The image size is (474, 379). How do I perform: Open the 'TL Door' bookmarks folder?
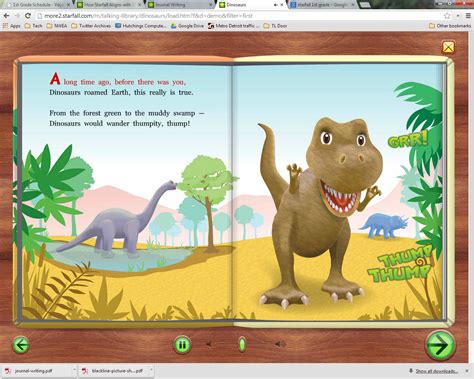[x=275, y=26]
